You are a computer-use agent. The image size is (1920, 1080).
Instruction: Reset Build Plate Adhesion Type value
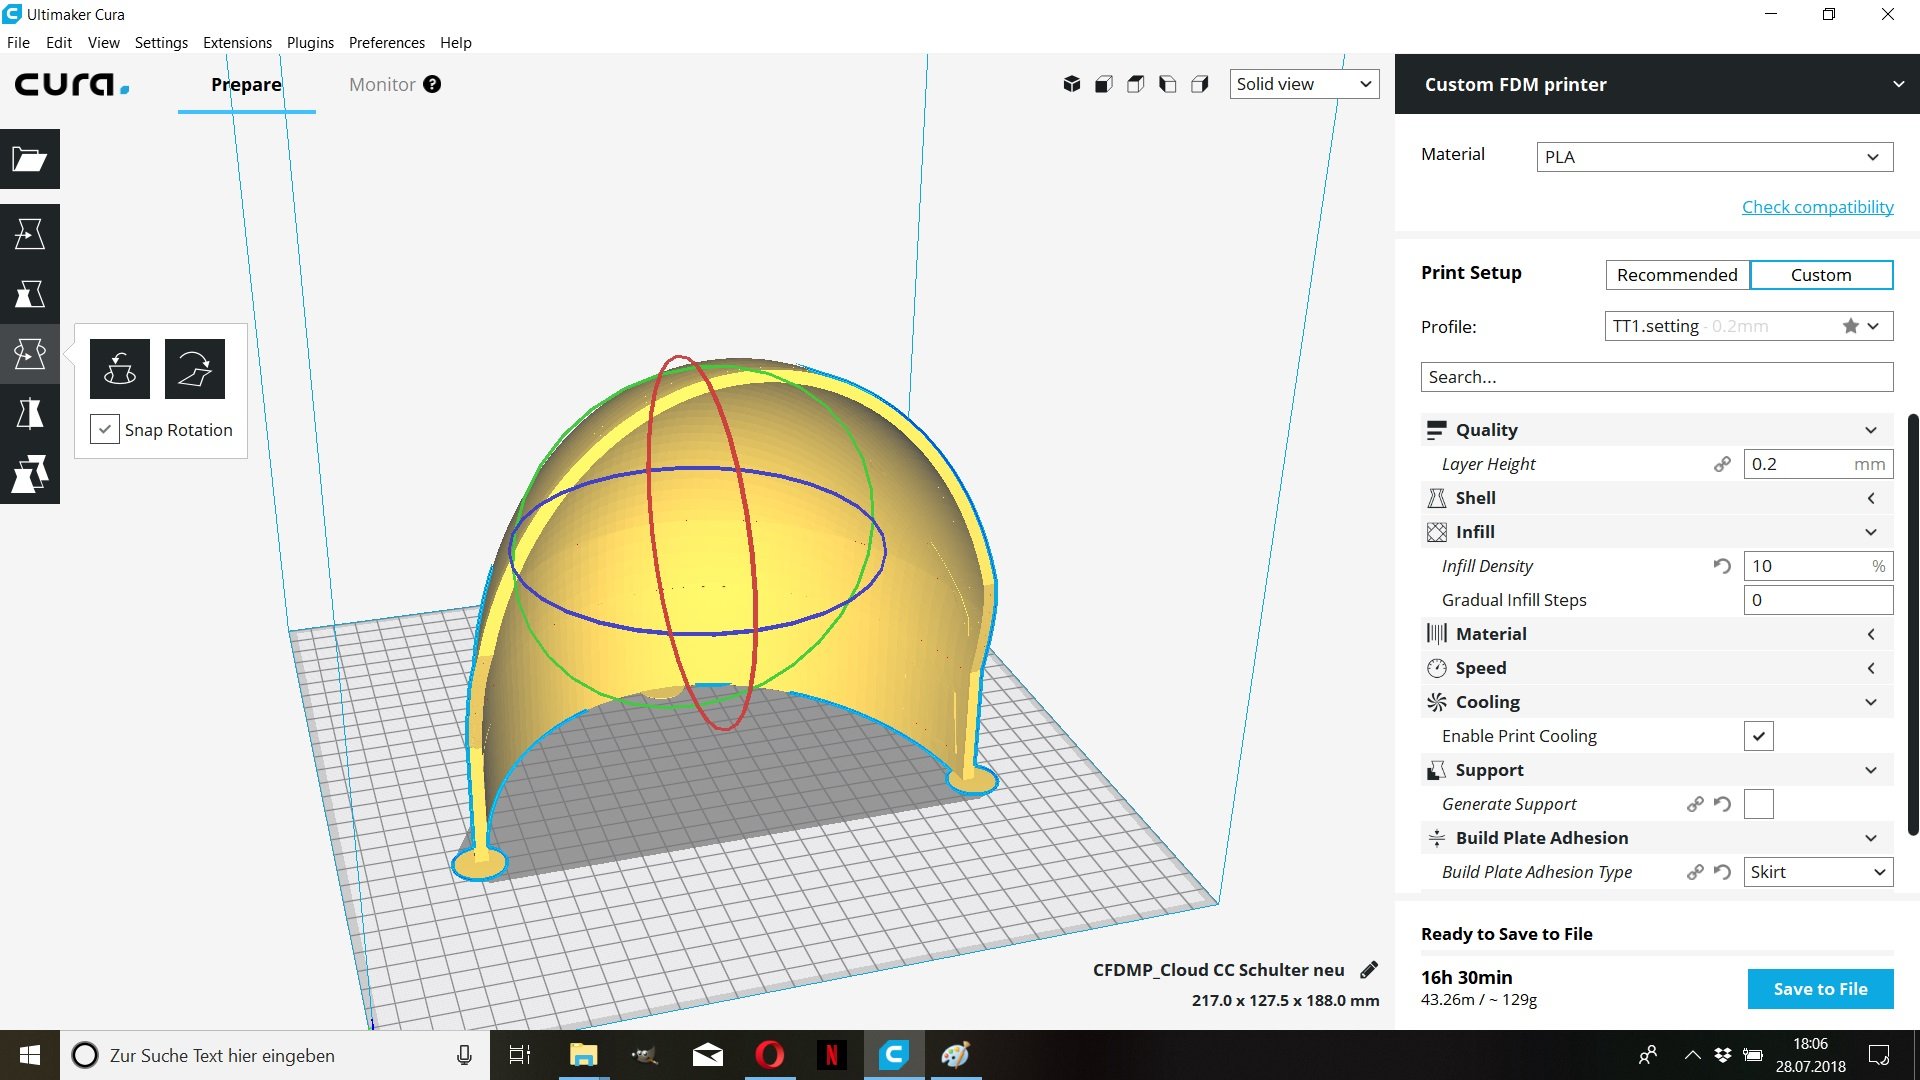[1722, 872]
